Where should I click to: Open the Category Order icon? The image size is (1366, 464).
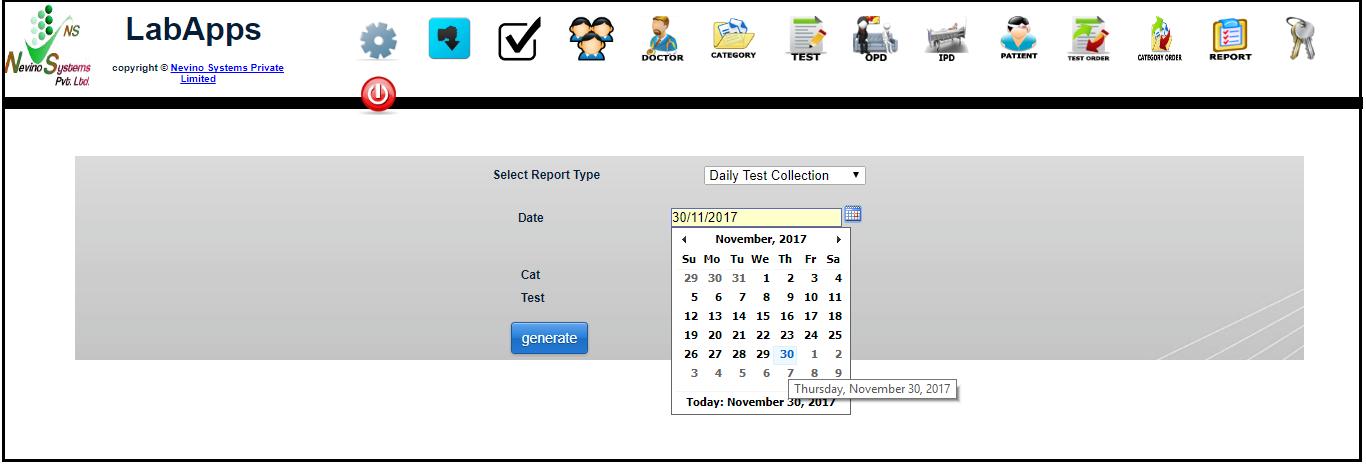click(x=1159, y=40)
